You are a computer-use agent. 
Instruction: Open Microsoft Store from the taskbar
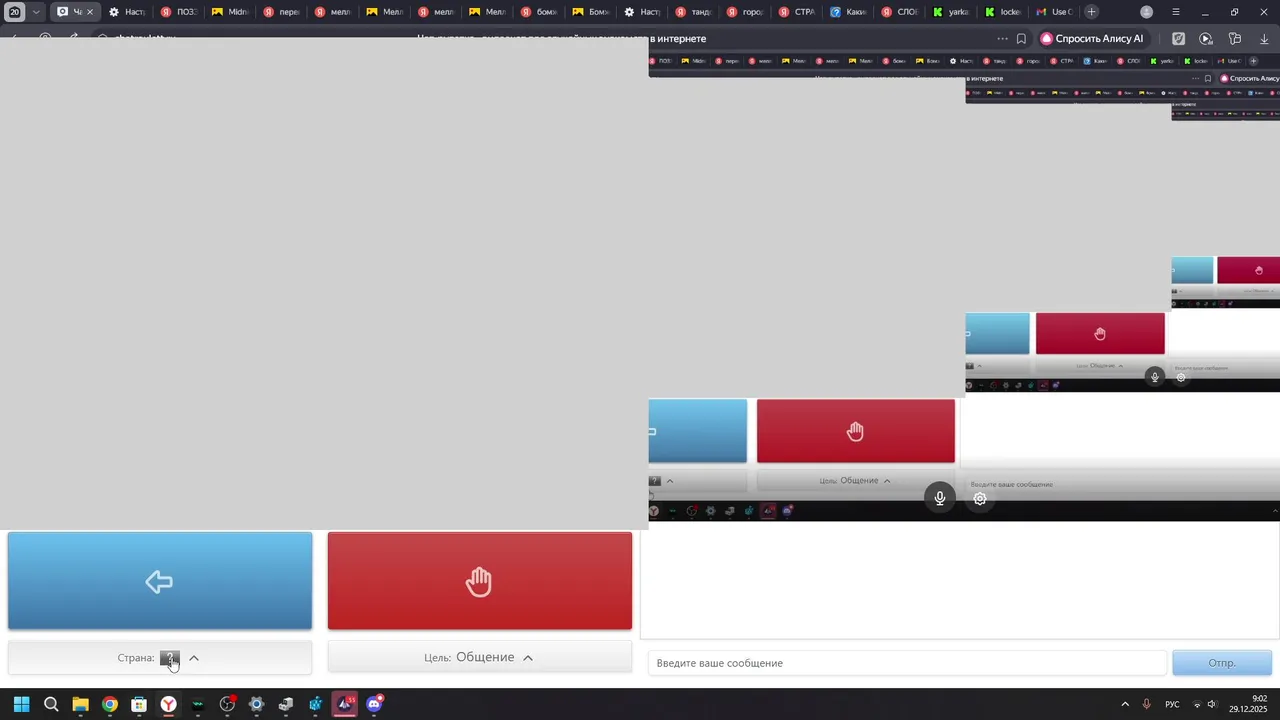pos(139,704)
